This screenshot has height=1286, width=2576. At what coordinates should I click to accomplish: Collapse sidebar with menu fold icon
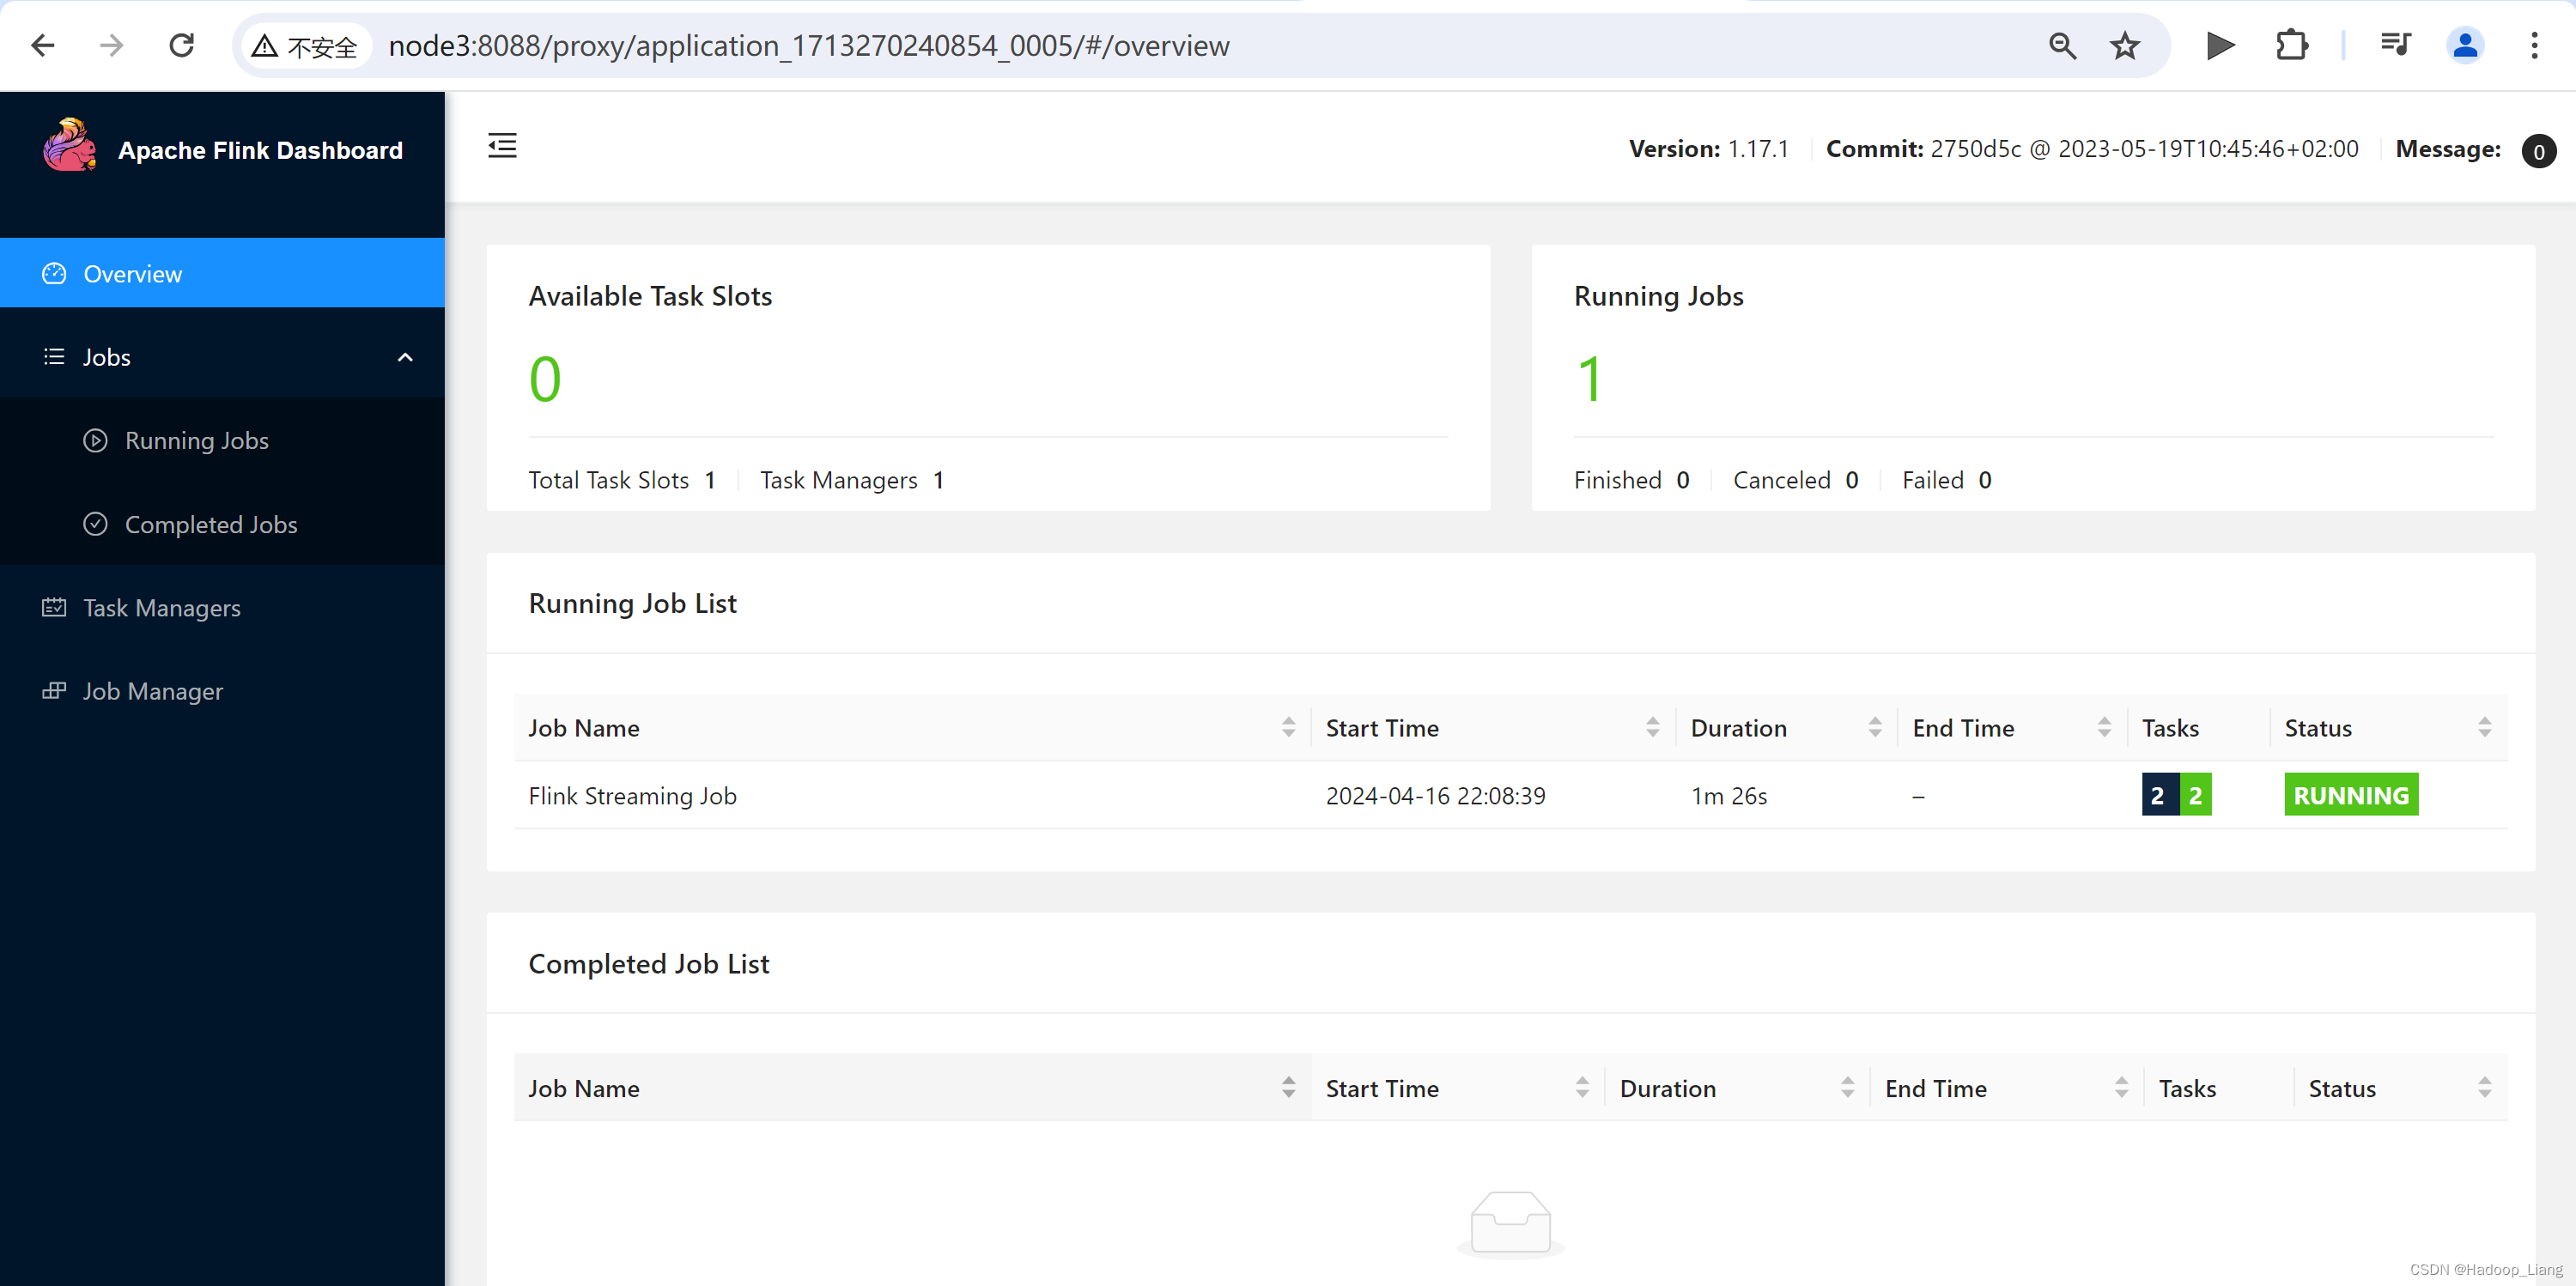[x=502, y=146]
